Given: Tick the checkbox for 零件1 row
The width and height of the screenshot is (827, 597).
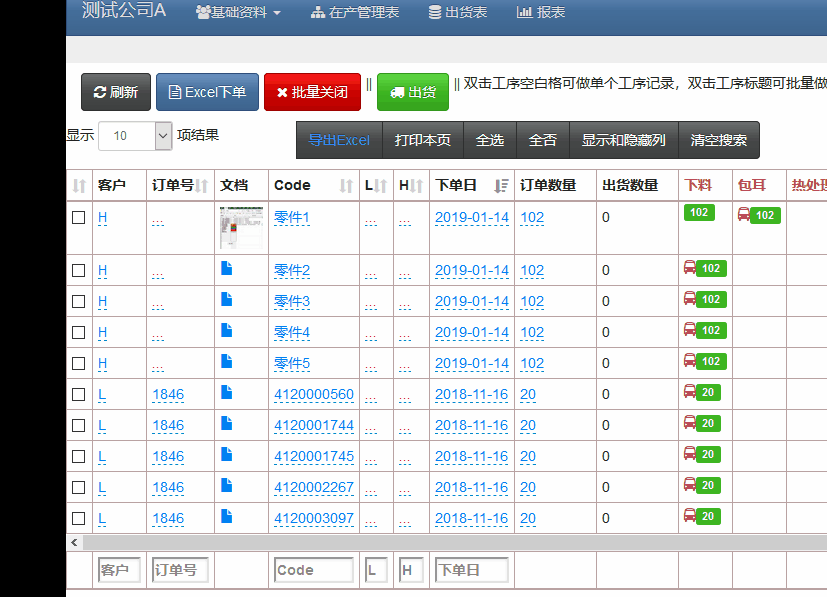Looking at the screenshot, I should coord(79,217).
